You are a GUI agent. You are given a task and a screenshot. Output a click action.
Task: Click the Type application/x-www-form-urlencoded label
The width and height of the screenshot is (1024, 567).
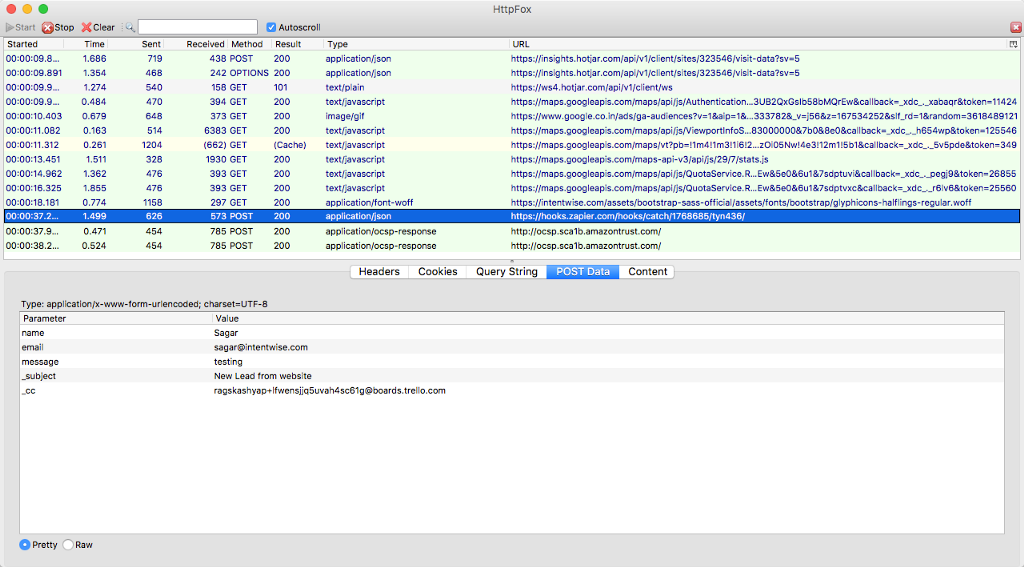click(144, 304)
